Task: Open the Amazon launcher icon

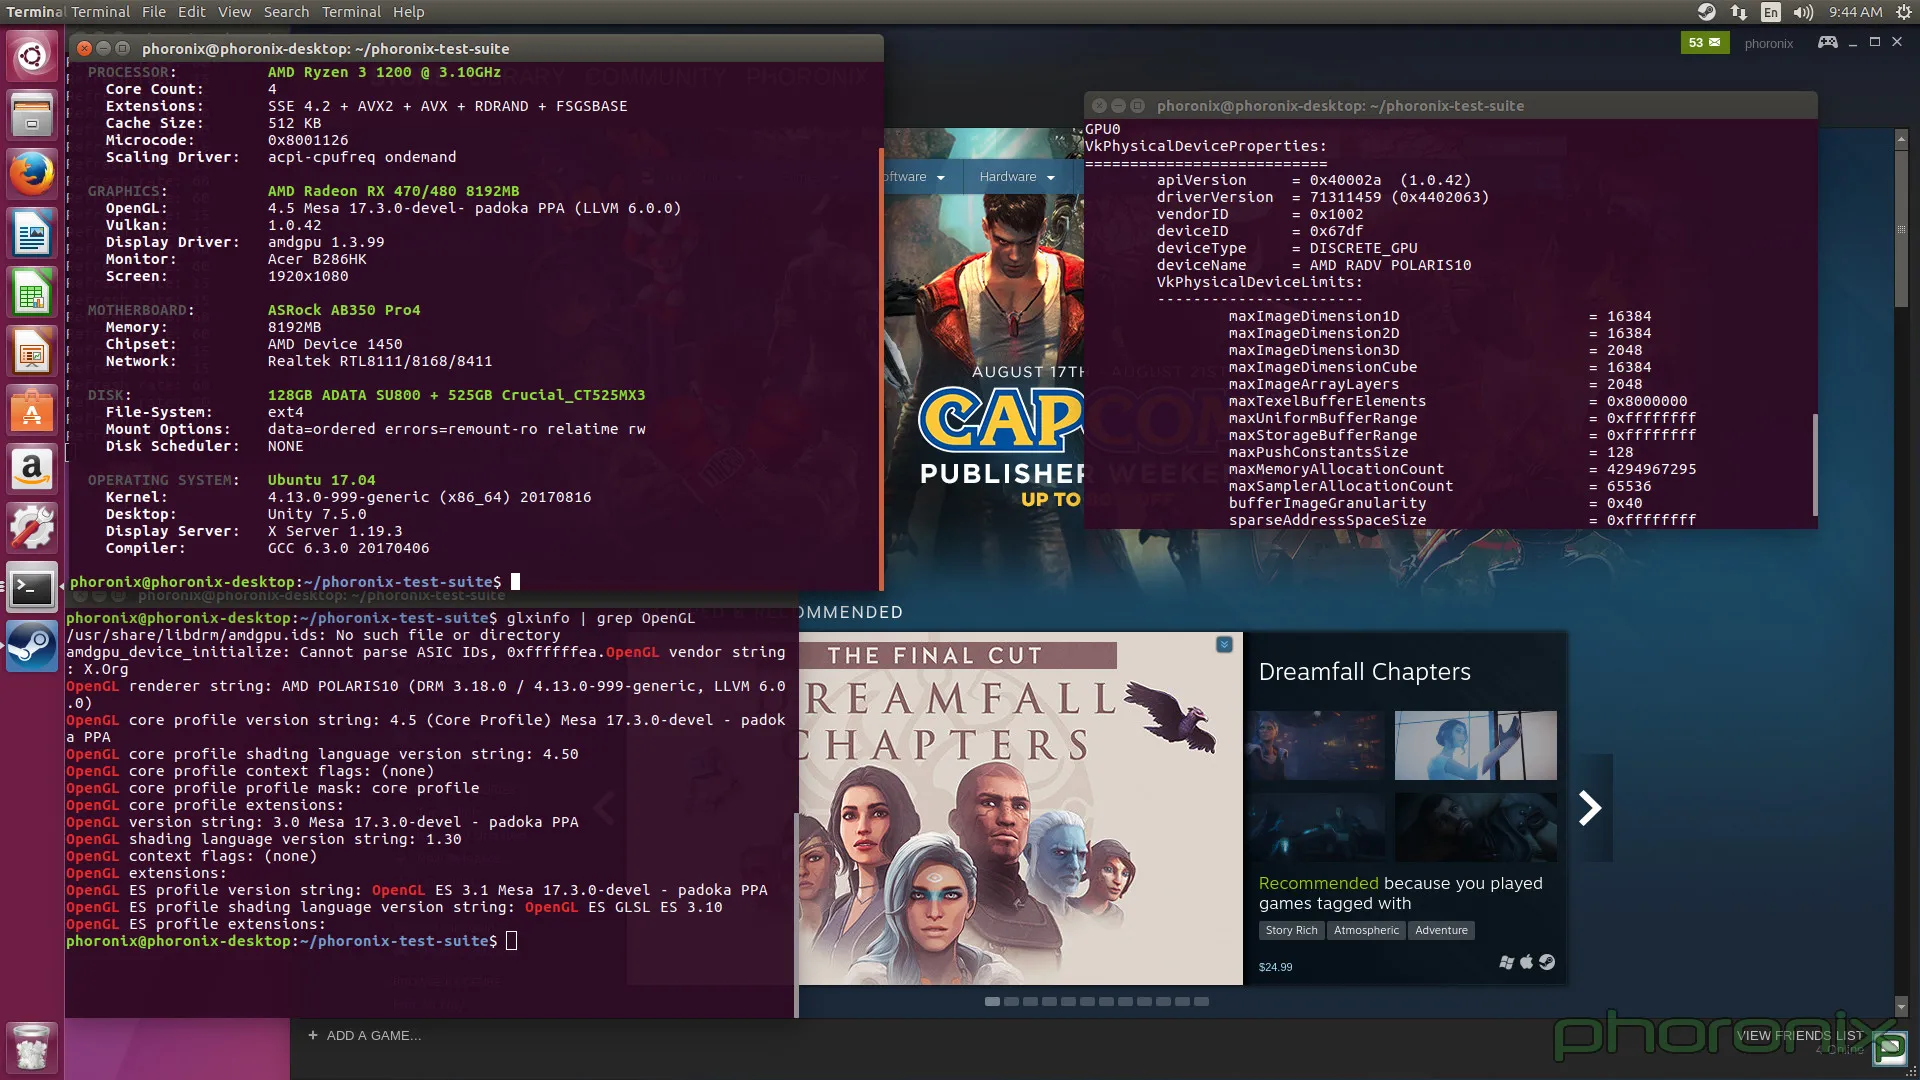Action: point(32,470)
